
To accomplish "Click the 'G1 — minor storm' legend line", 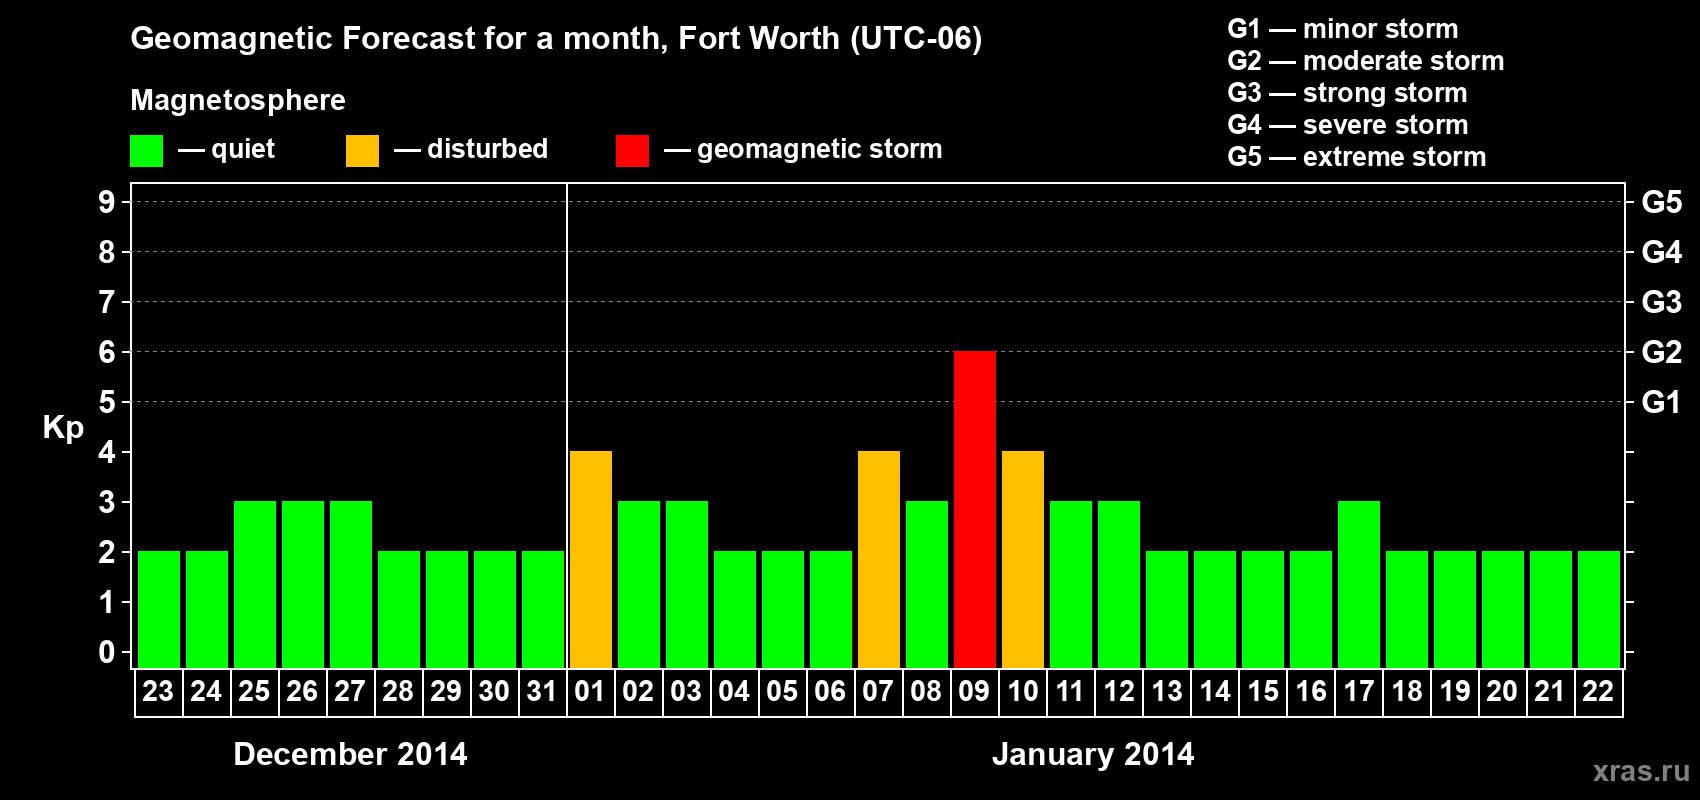I will 1343,29.
